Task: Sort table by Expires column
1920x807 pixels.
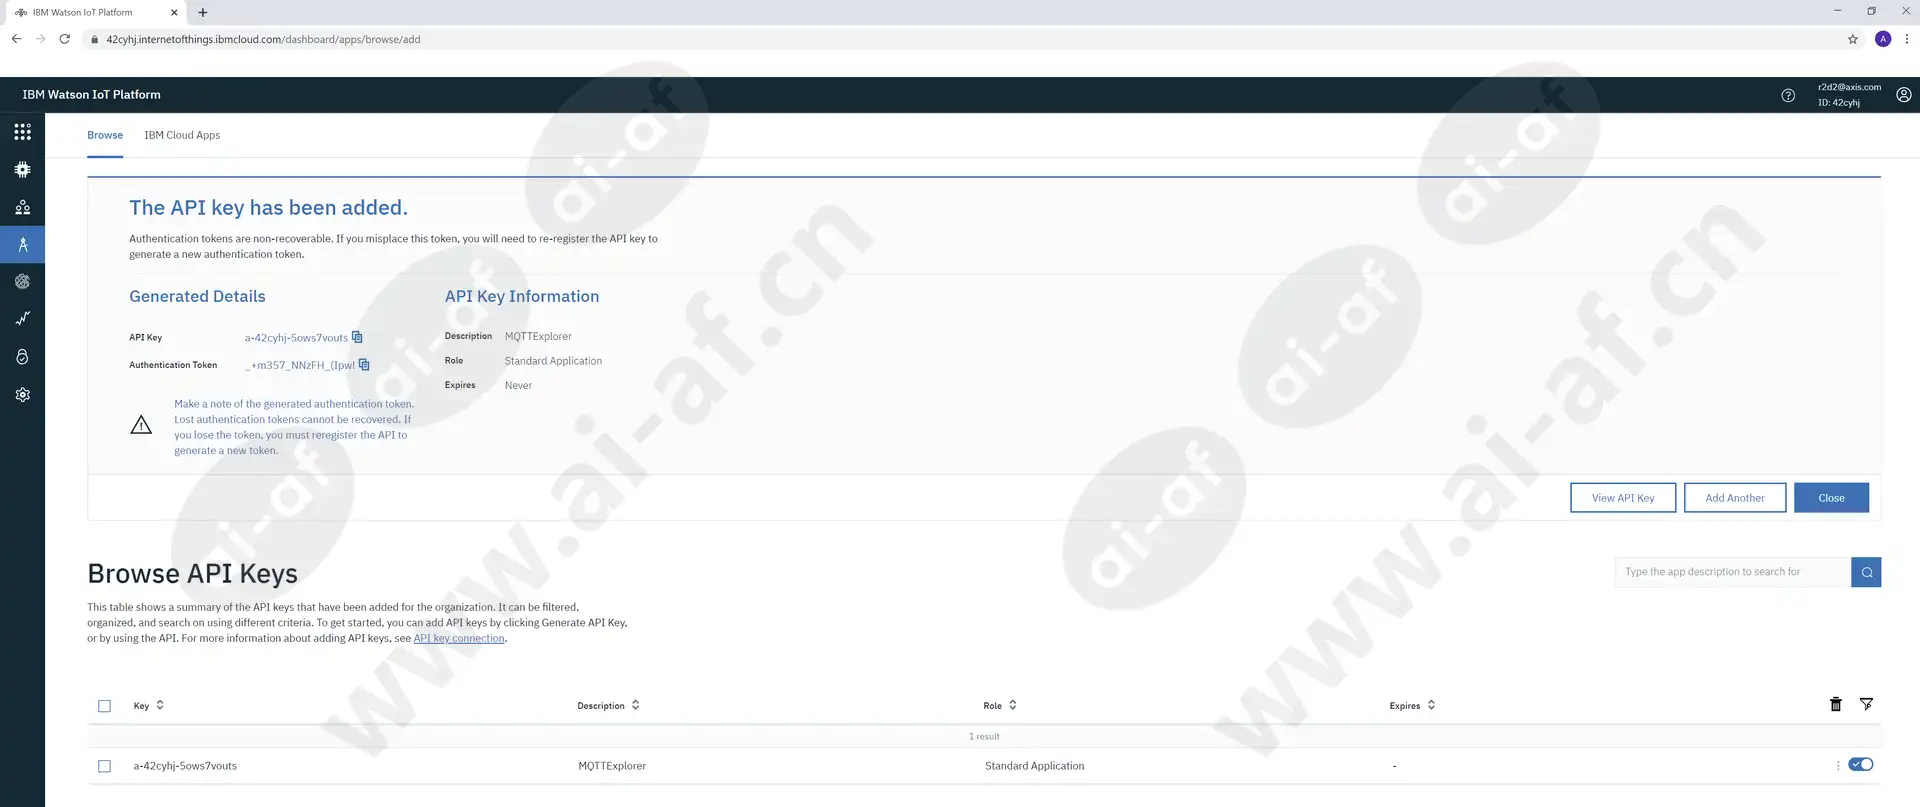Action: 1412,705
